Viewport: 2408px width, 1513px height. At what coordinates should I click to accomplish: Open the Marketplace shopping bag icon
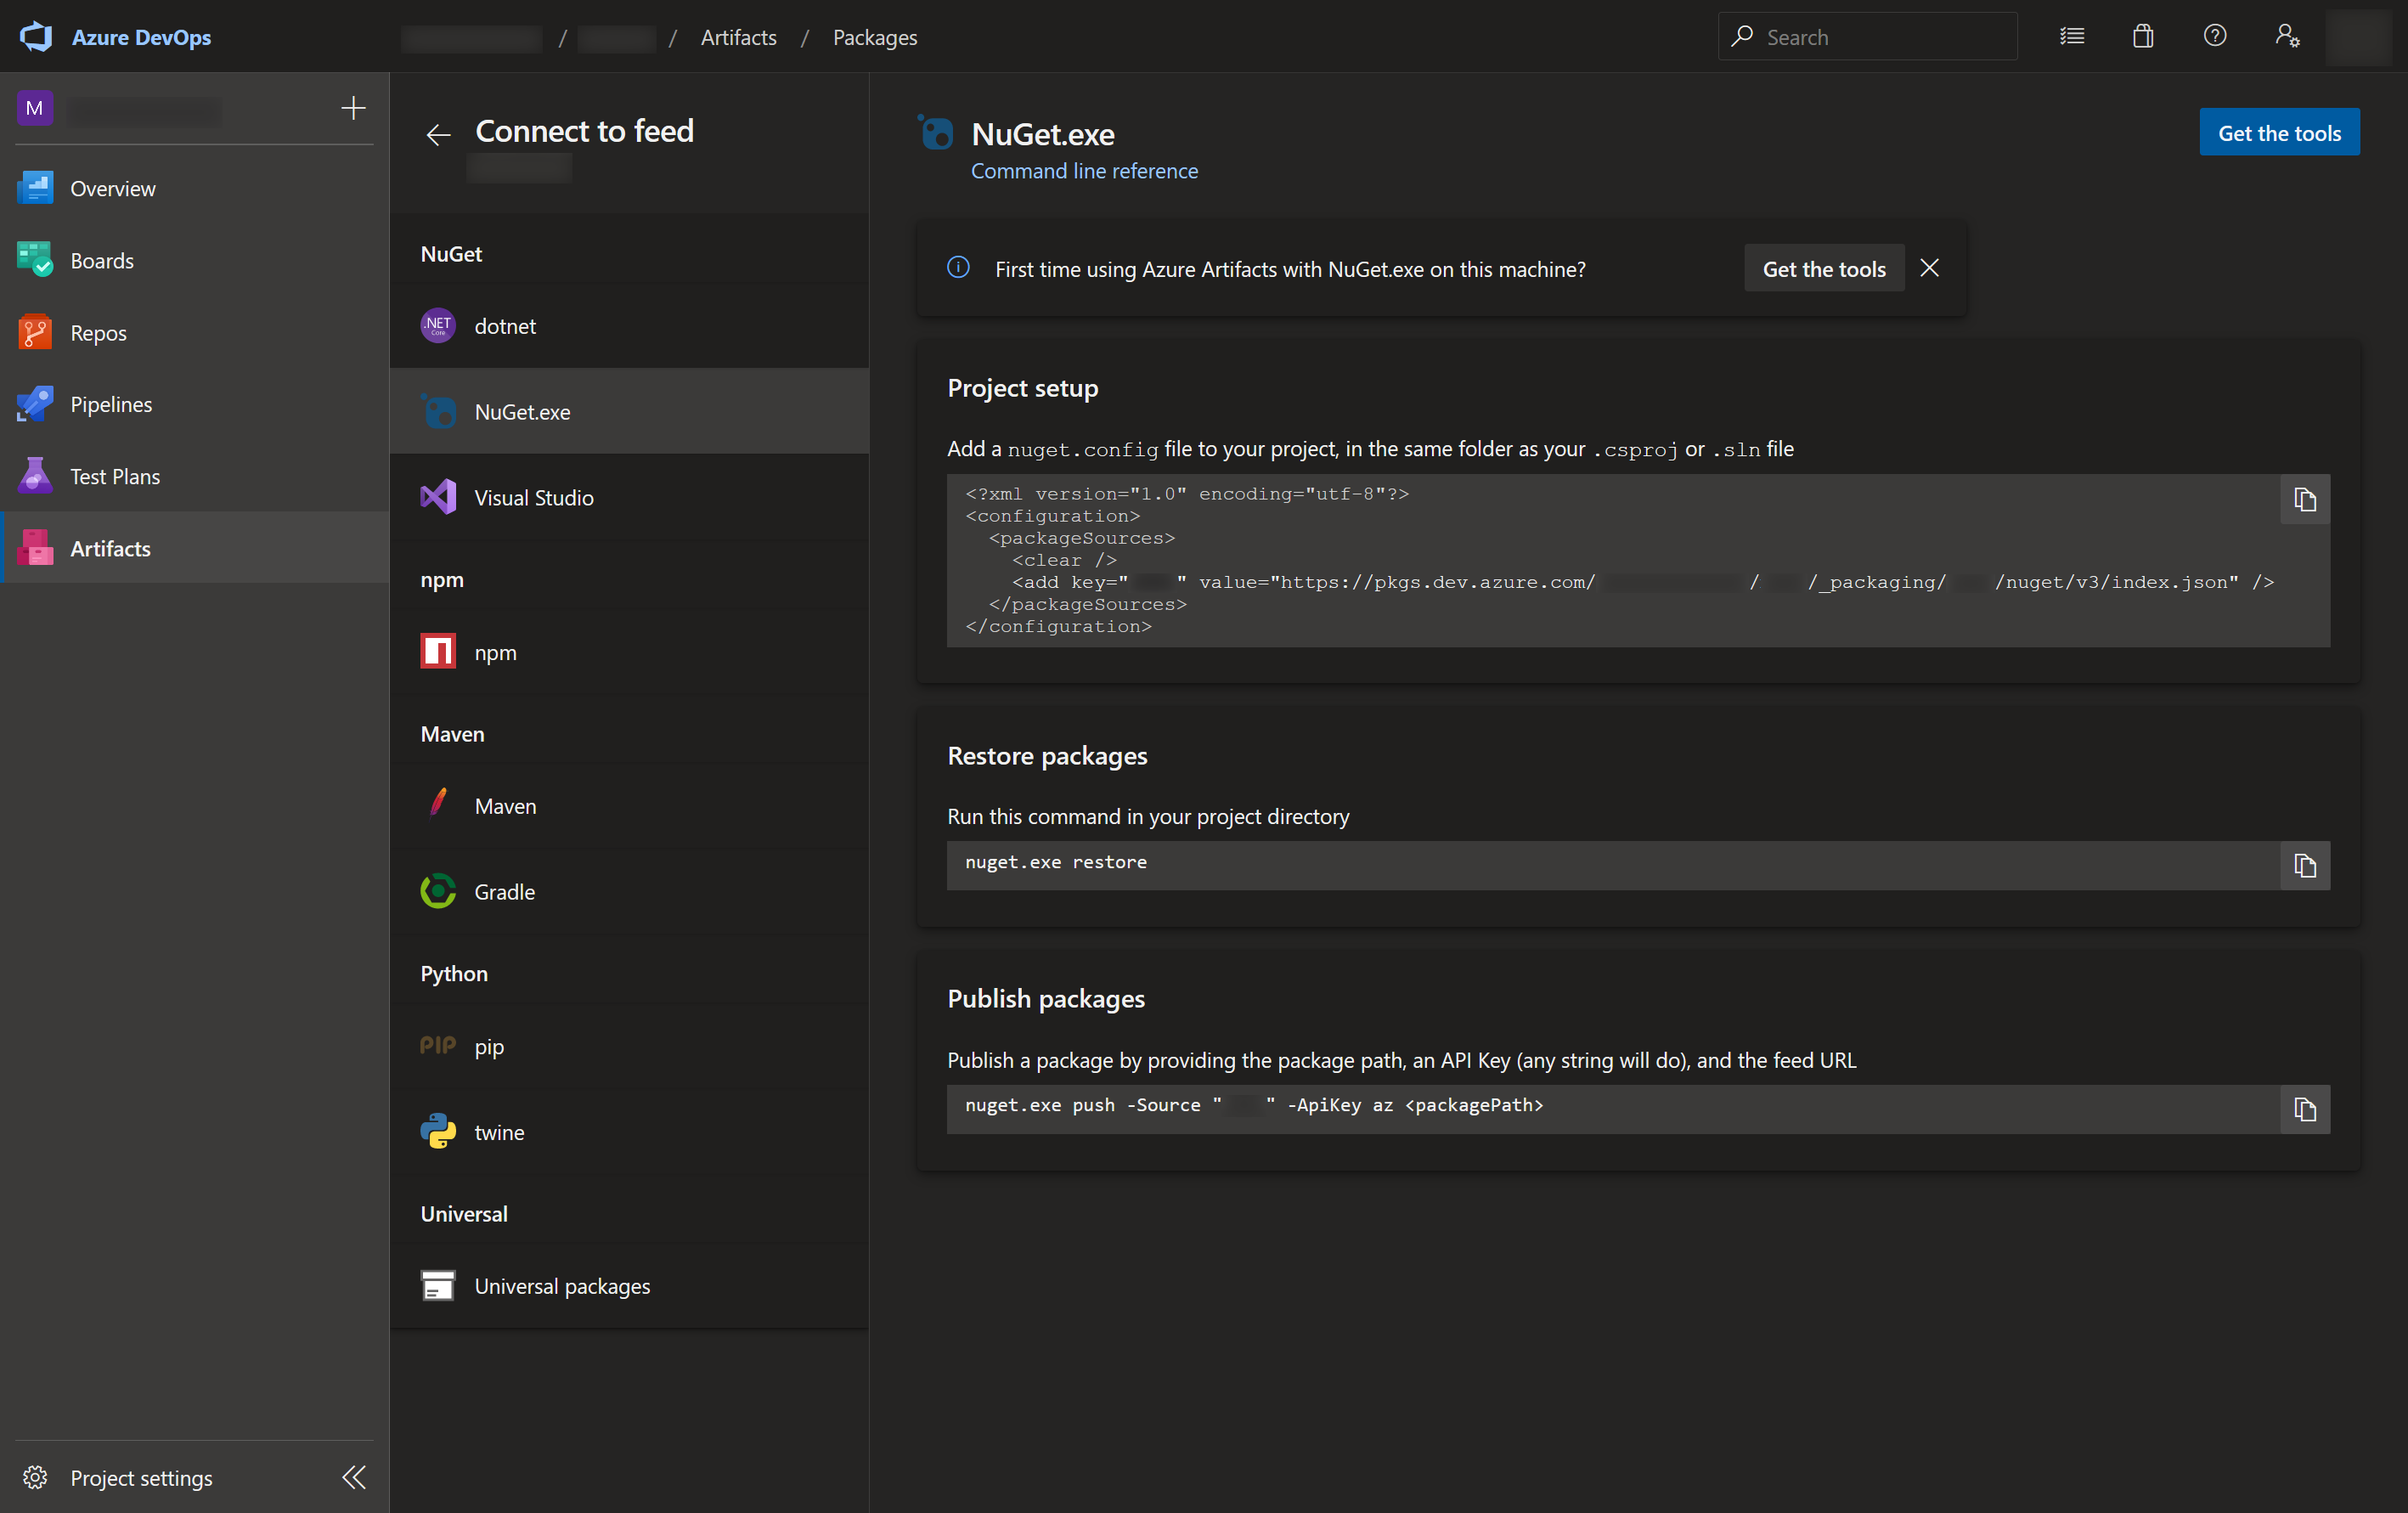click(2143, 37)
